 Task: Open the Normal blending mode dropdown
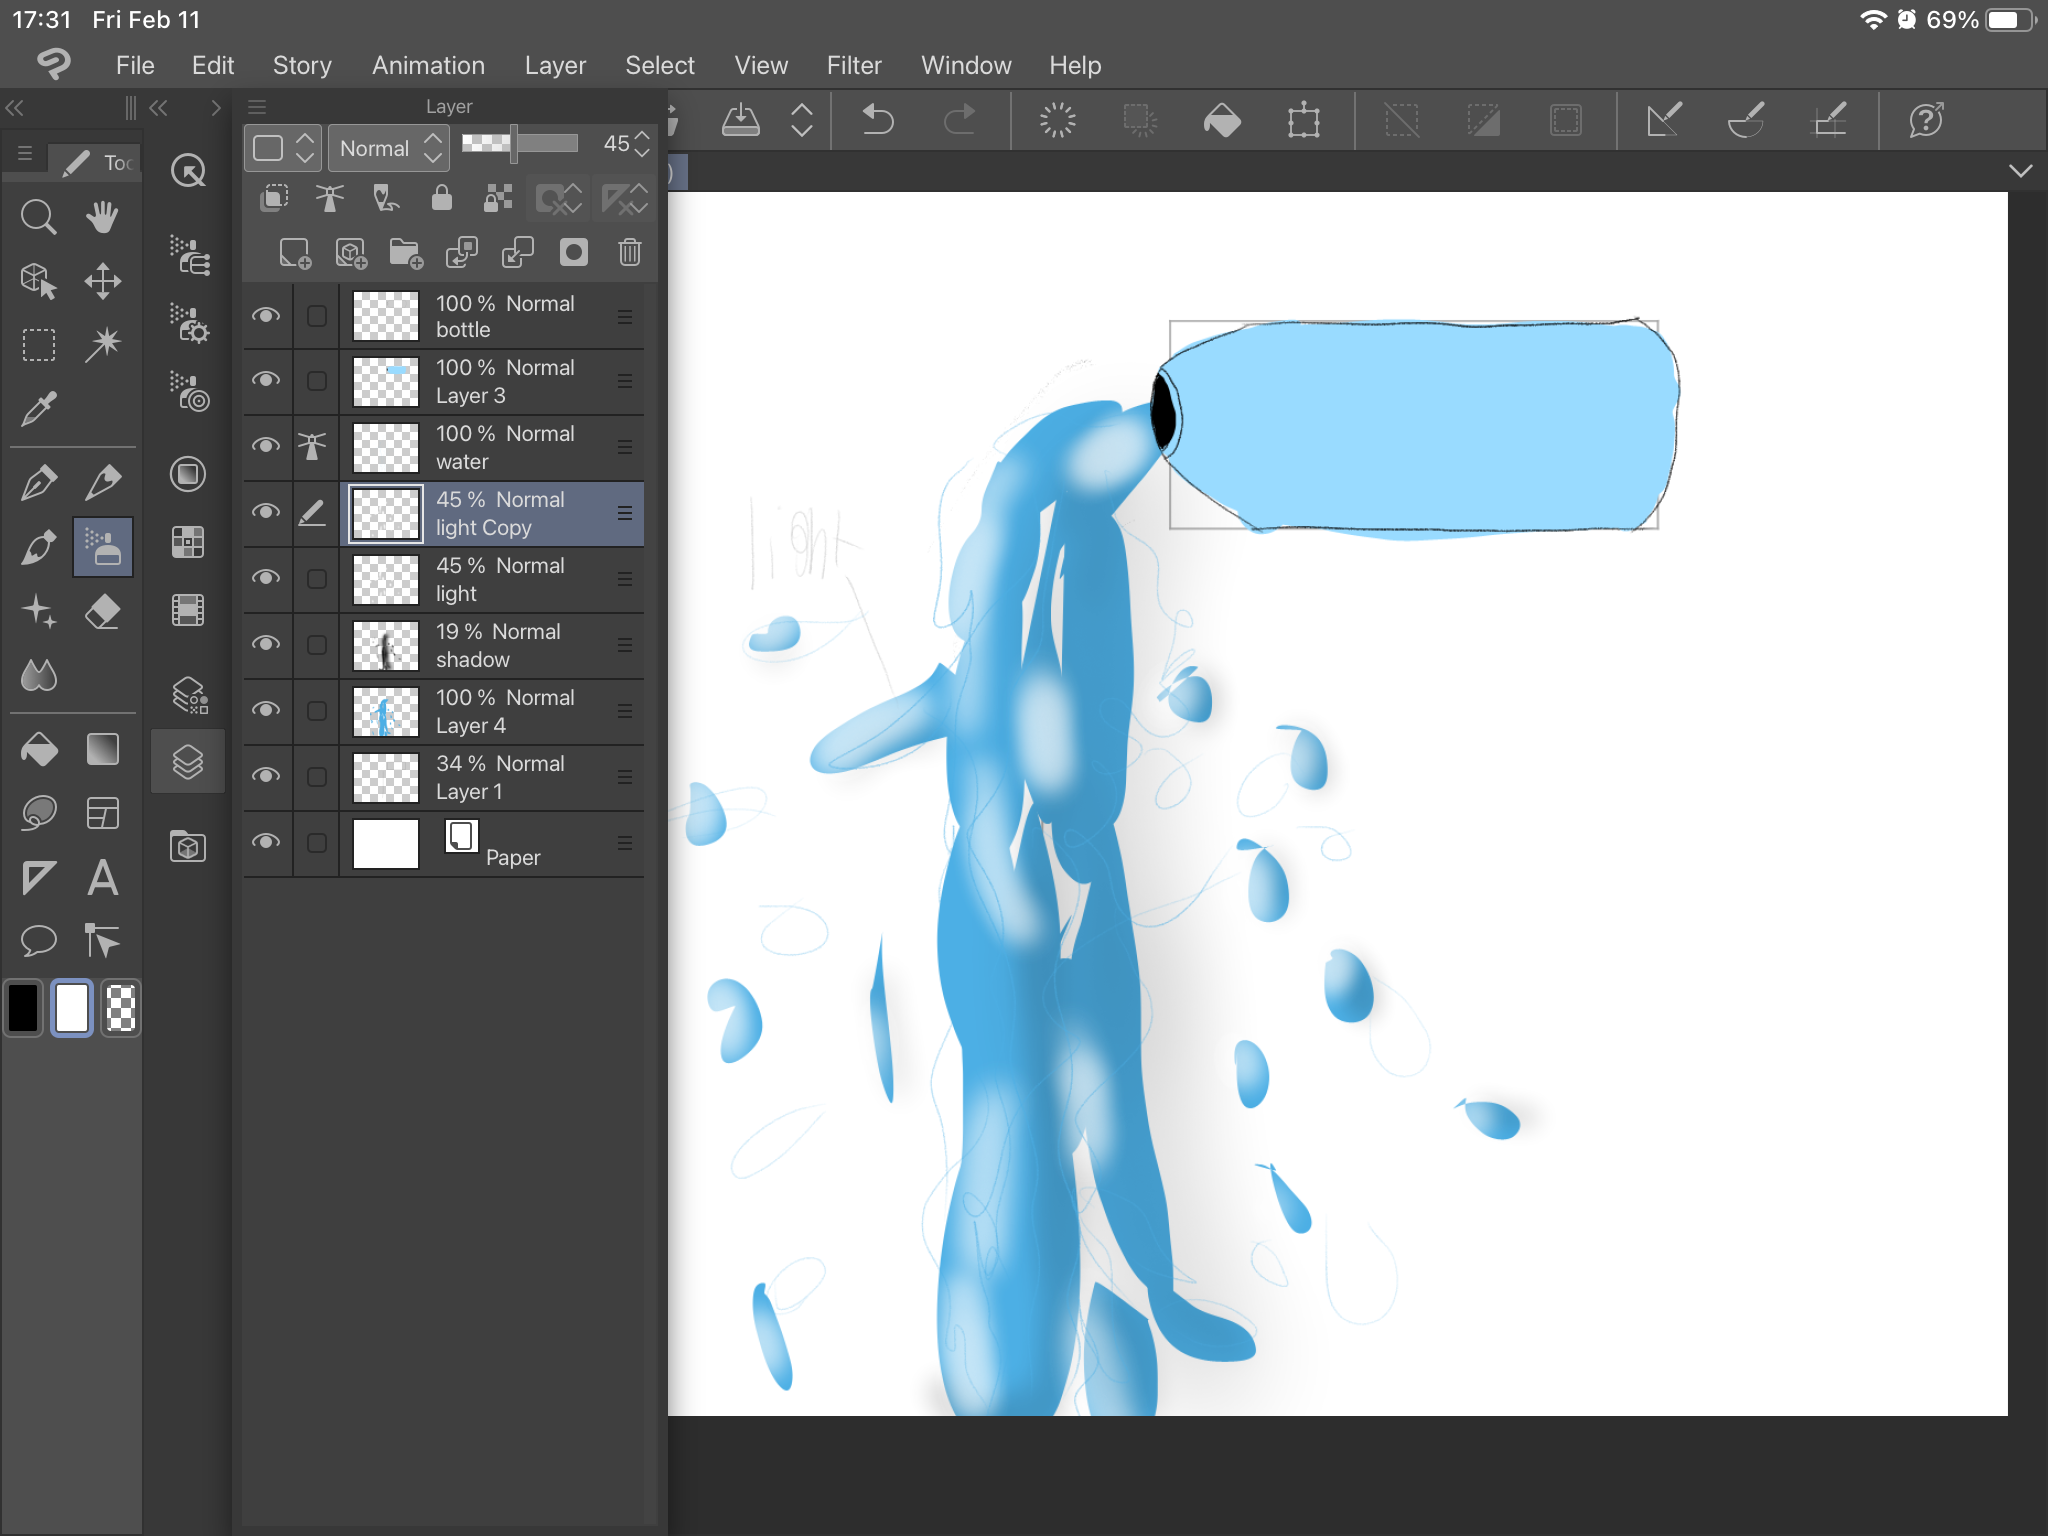point(389,148)
